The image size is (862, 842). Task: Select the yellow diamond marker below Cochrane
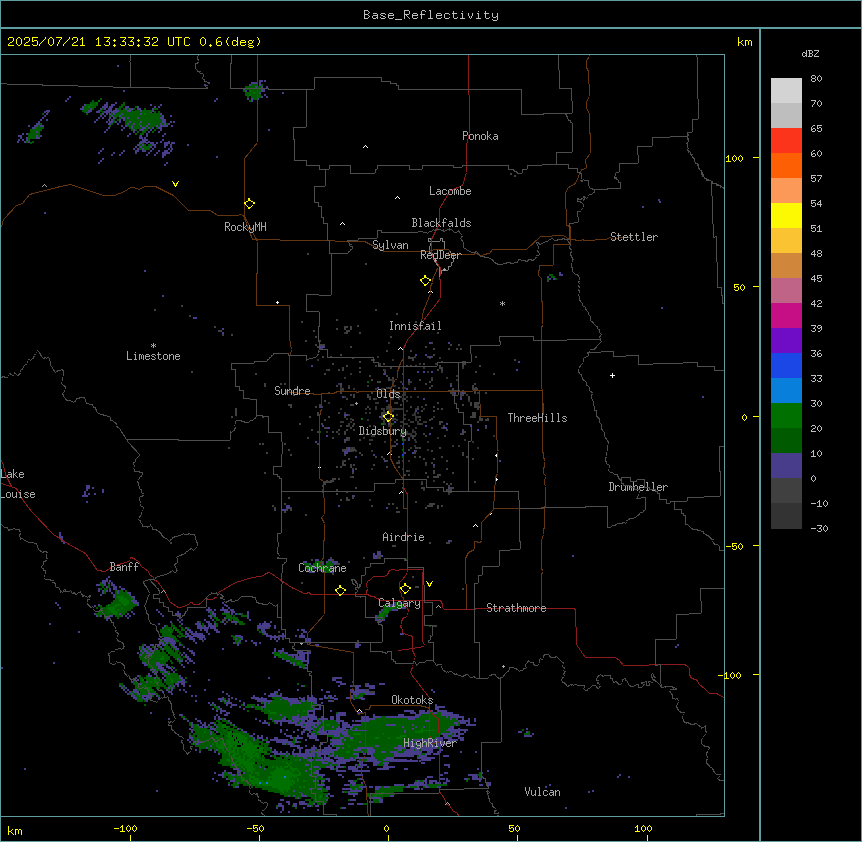tap(340, 590)
